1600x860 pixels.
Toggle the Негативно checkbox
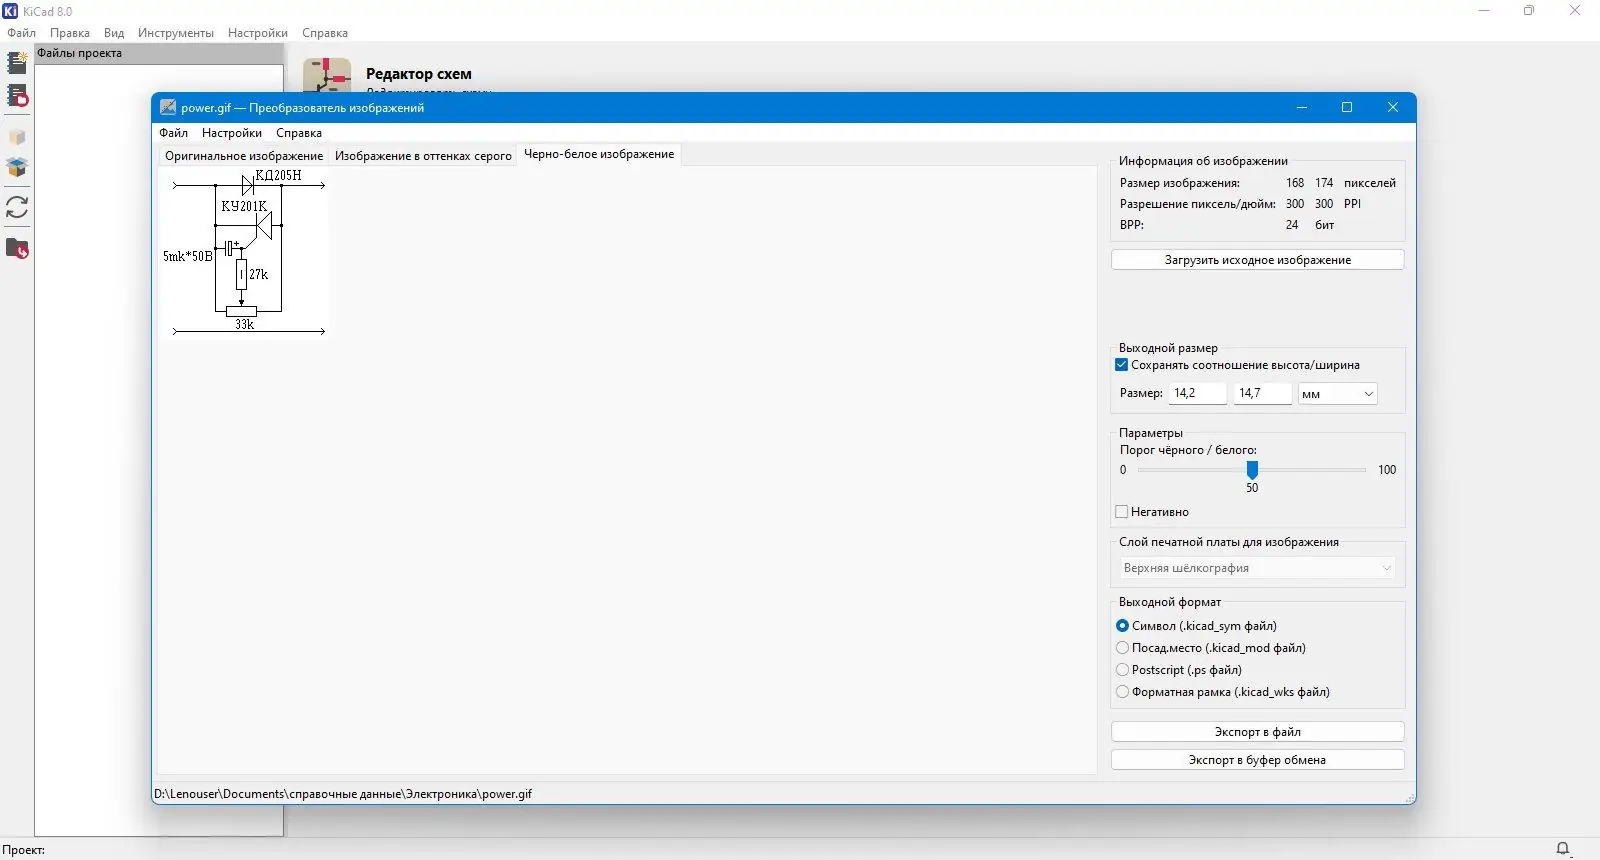(x=1122, y=512)
